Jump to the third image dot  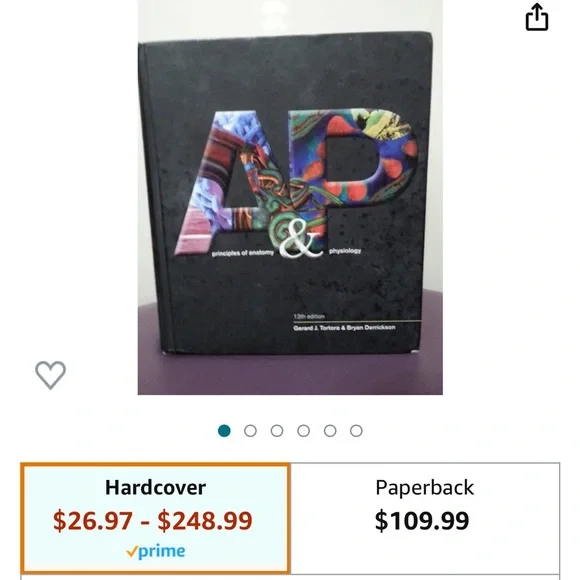click(277, 431)
